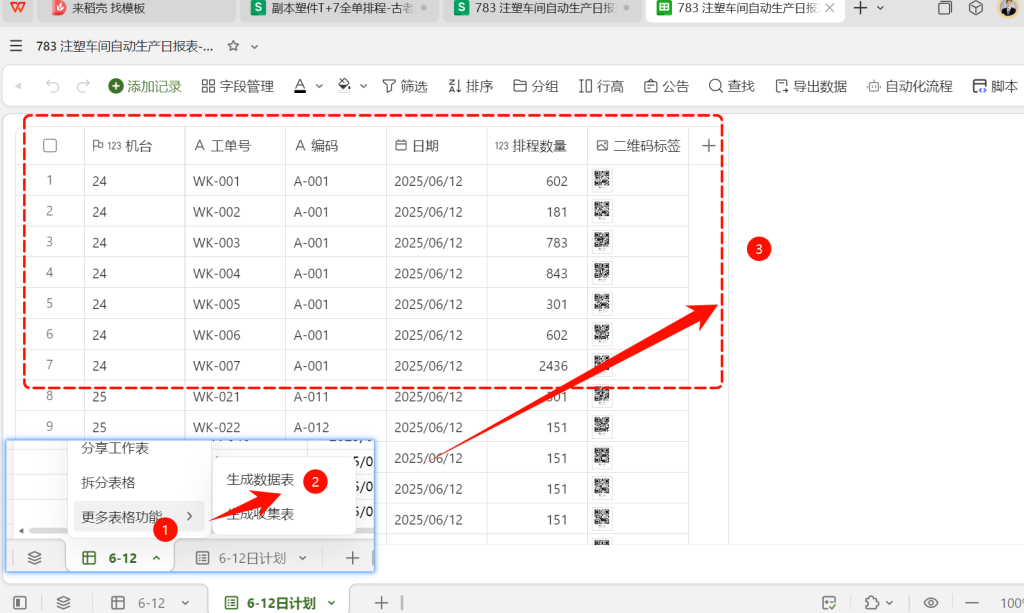
Task: Click the 工单号 column header
Action: [x=235, y=146]
